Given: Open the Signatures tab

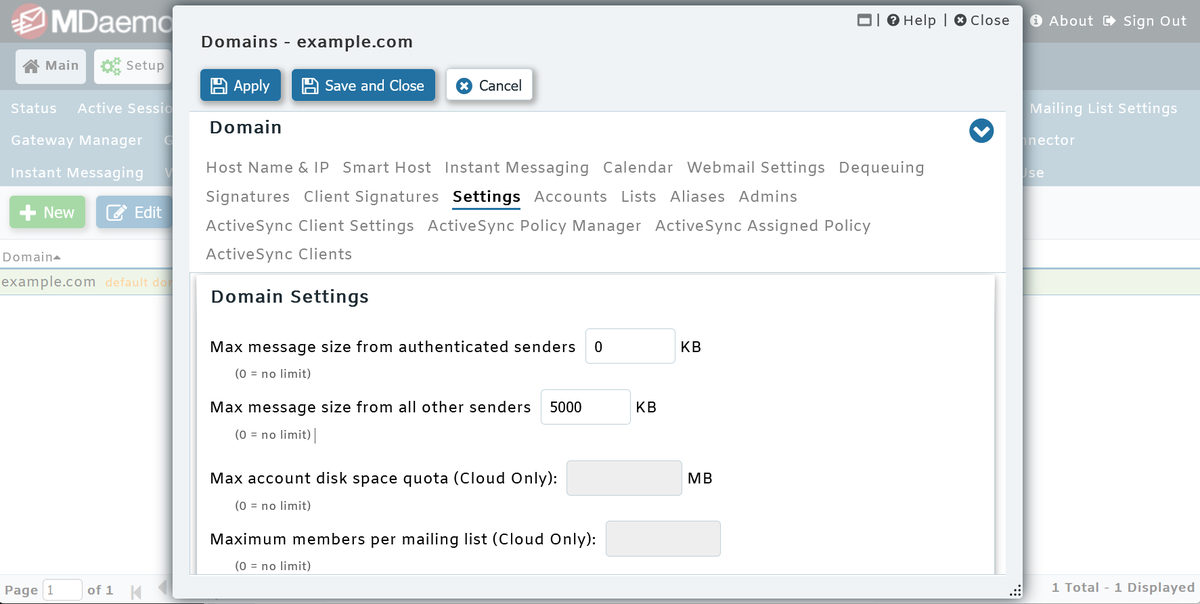Looking at the screenshot, I should pyautogui.click(x=248, y=196).
